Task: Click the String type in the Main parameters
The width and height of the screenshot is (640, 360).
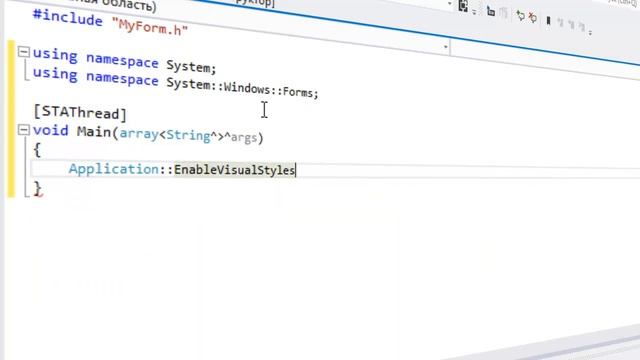Action: click(x=188, y=135)
